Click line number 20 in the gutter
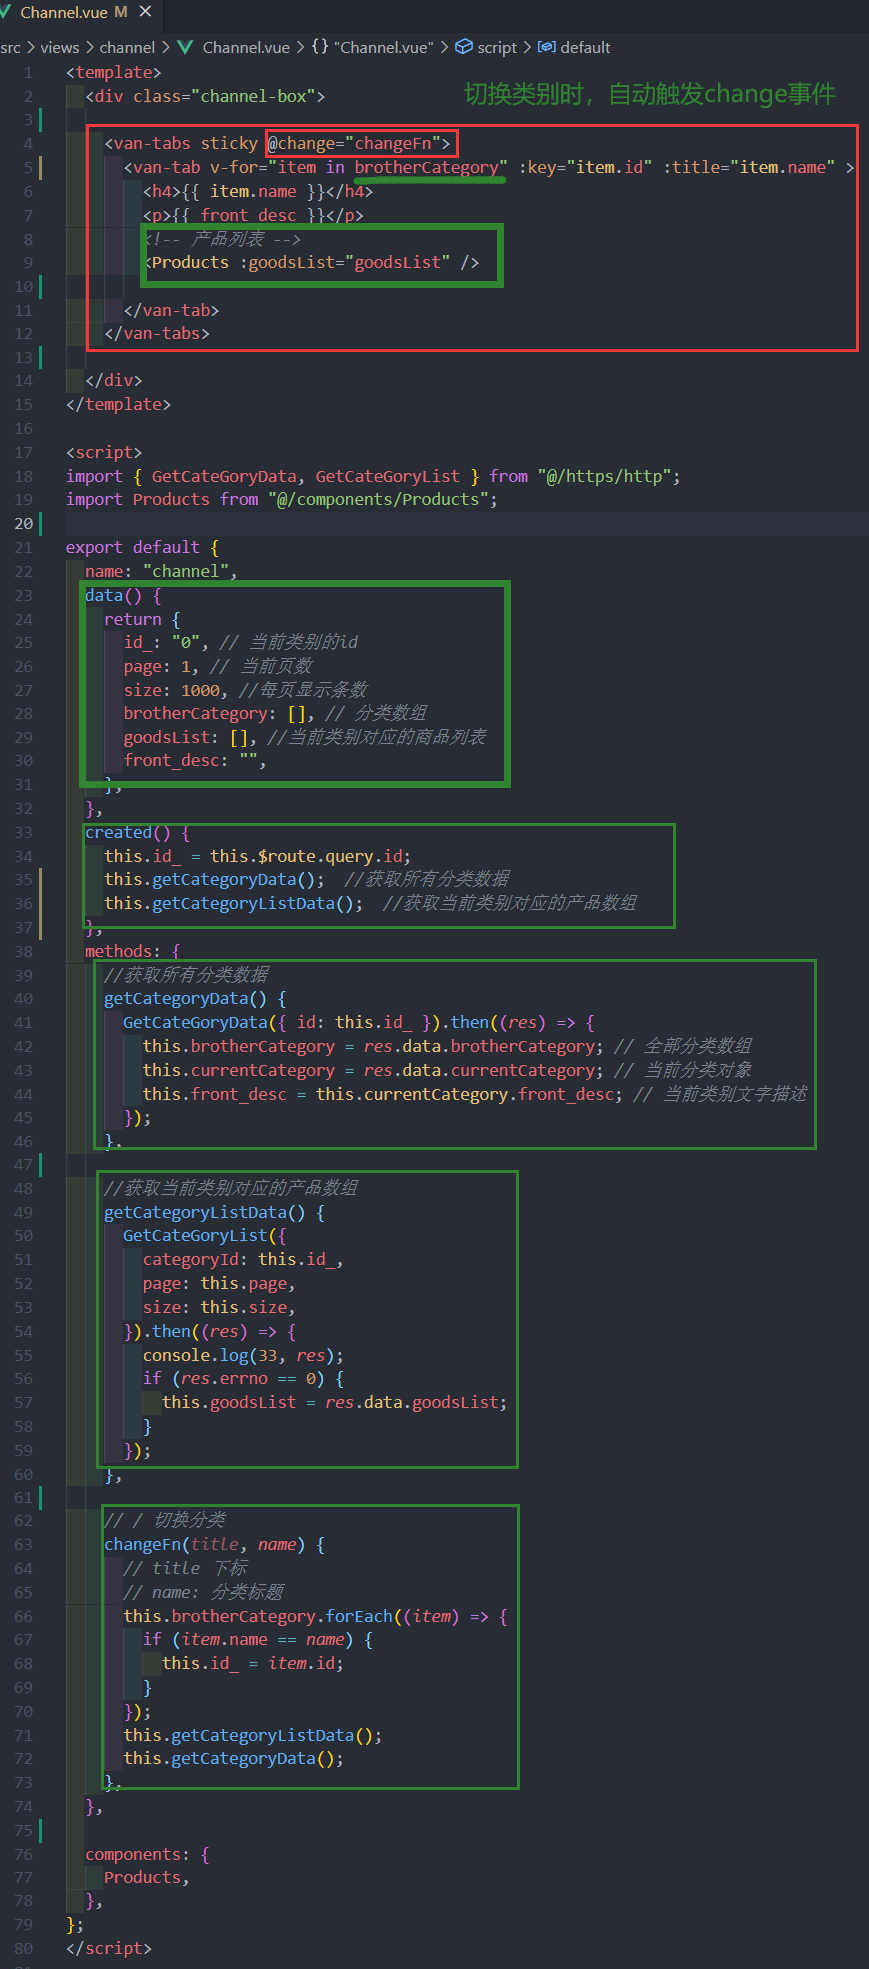The height and width of the screenshot is (1969, 869). (x=24, y=523)
